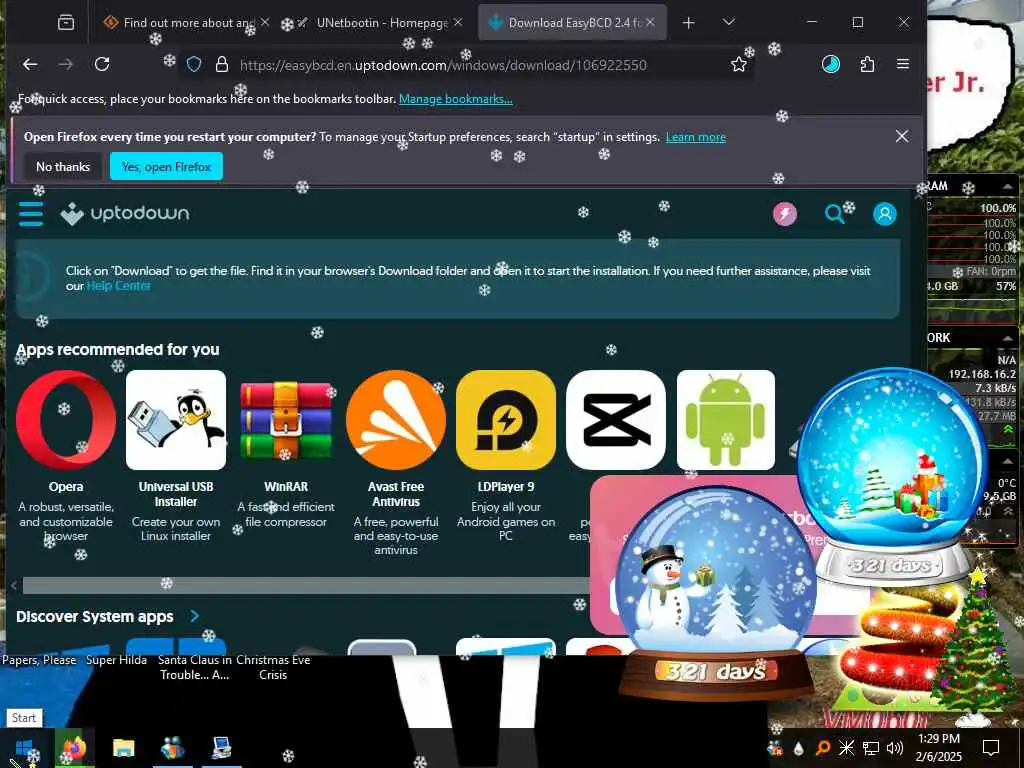Collapse the RAM section in sidebar gadget
This screenshot has width=1024, height=768.
coord(1008,187)
